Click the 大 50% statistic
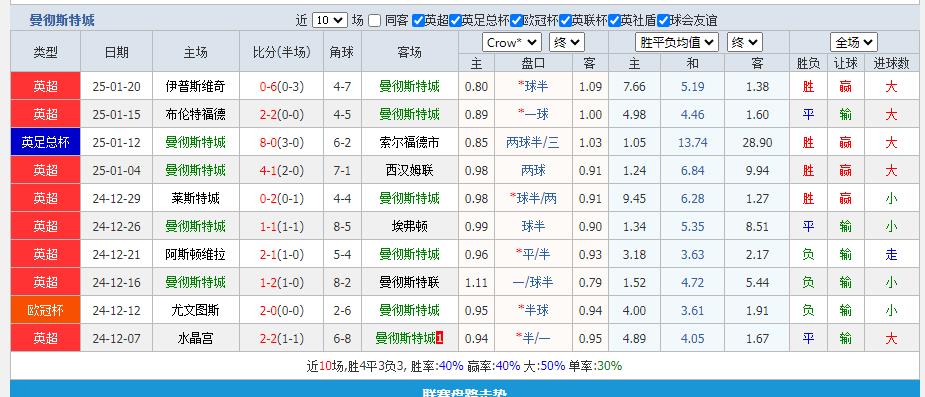This screenshot has width=925, height=397. click(x=544, y=366)
